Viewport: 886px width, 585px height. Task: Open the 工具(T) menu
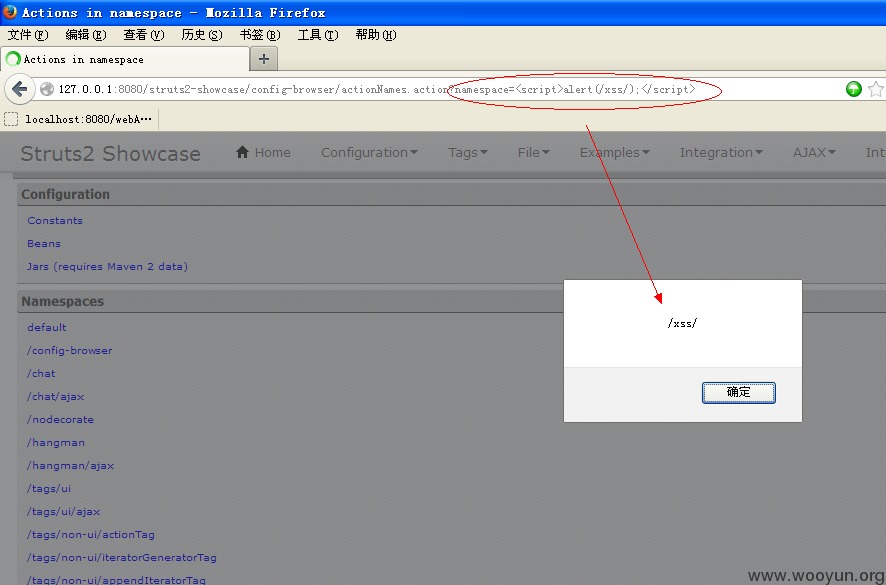click(x=318, y=35)
